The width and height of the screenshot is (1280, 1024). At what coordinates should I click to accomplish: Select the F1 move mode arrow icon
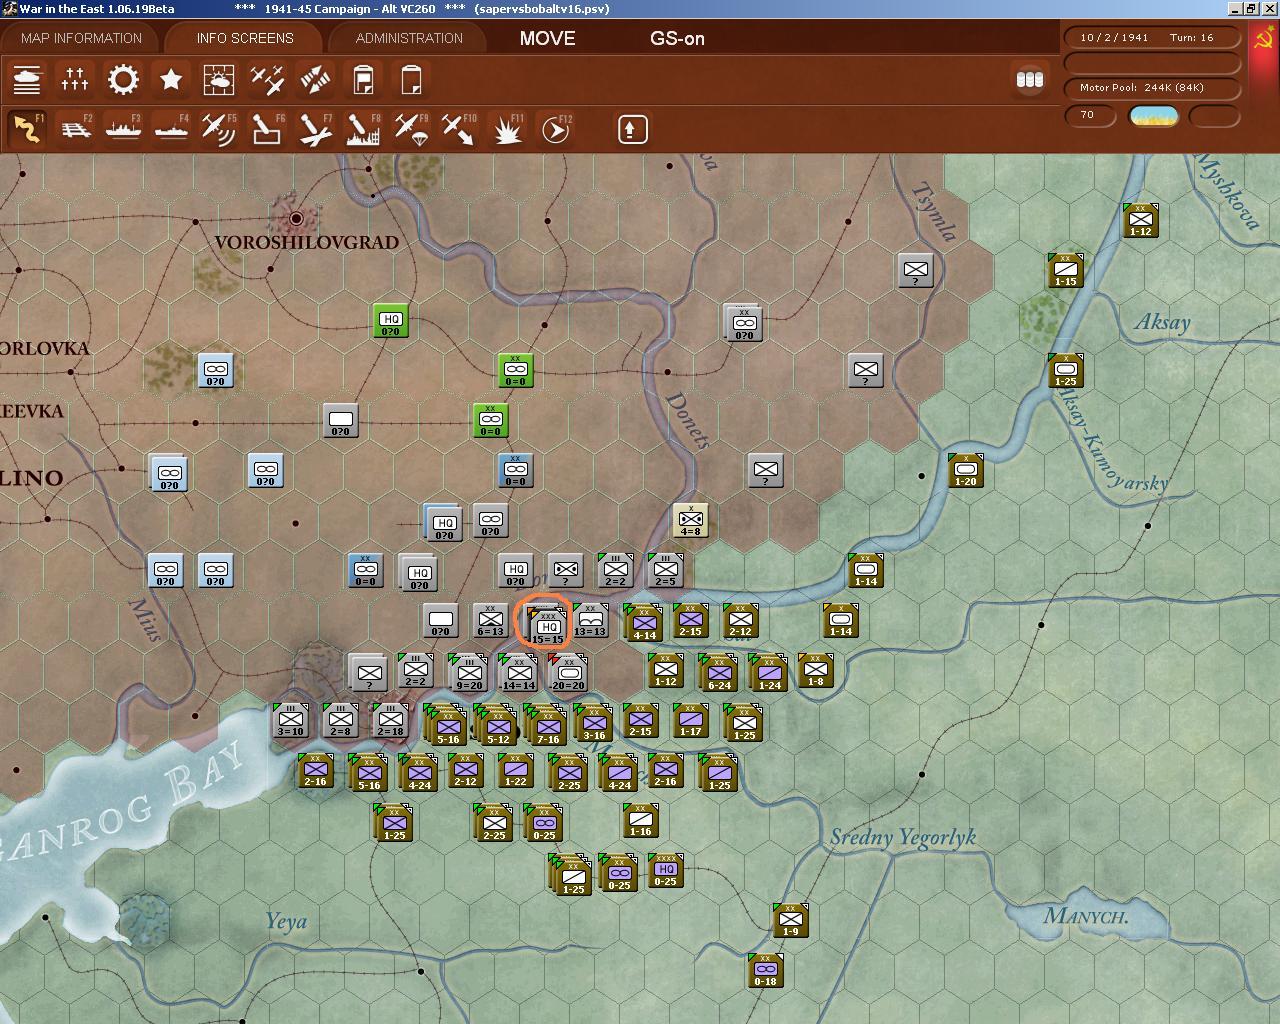click(x=26, y=129)
